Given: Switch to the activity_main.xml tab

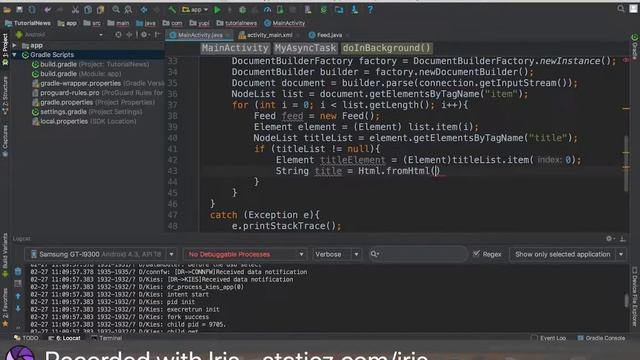Looking at the screenshot, I should (269, 35).
